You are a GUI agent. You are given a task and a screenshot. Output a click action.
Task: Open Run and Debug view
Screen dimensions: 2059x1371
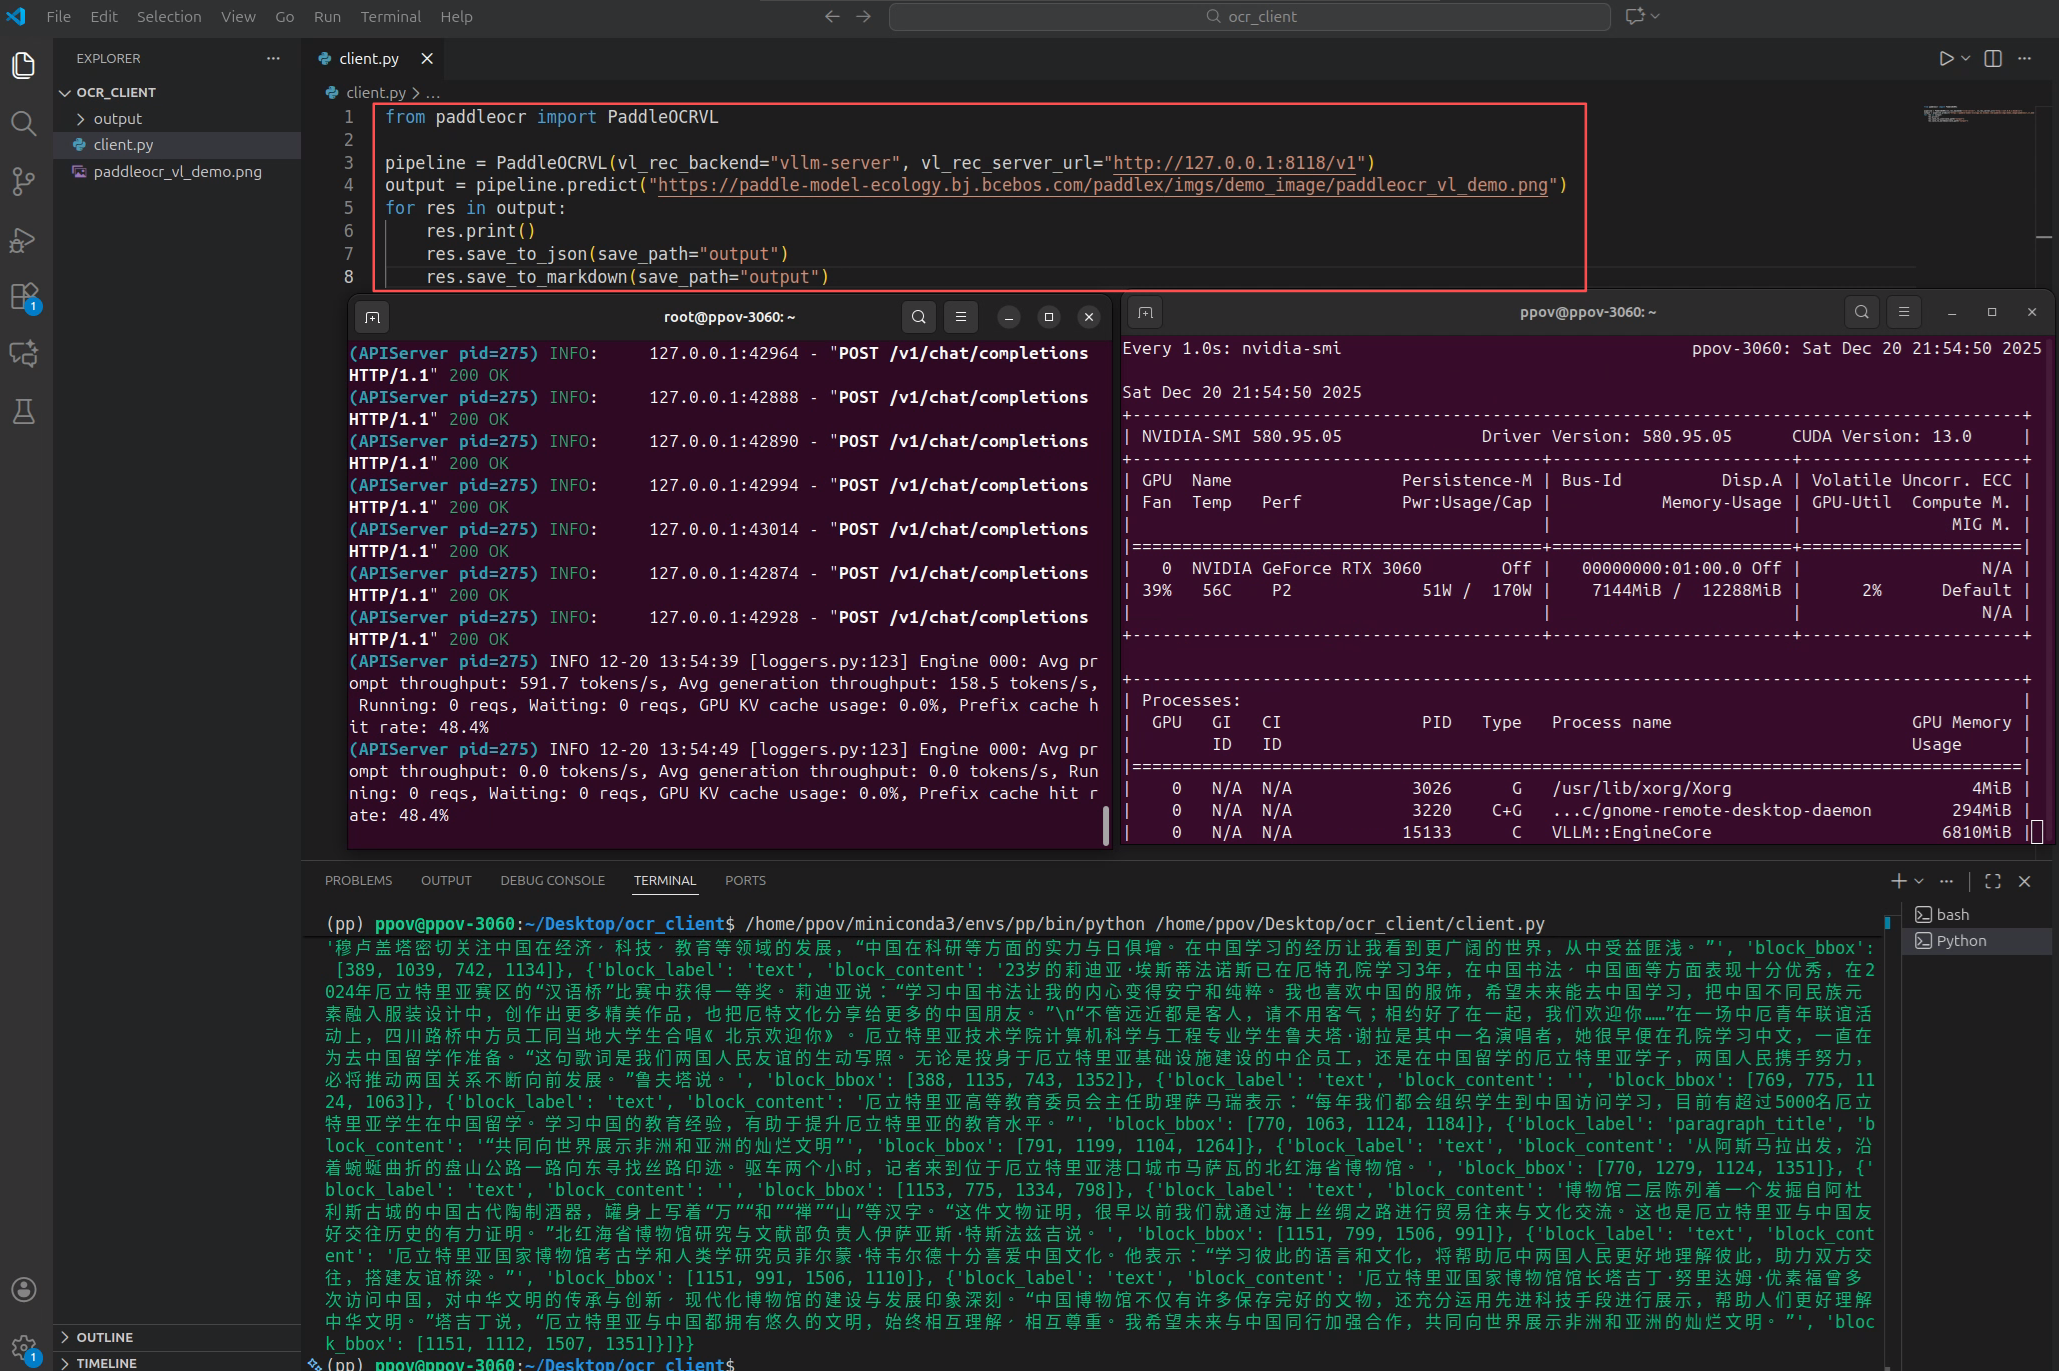(x=24, y=240)
